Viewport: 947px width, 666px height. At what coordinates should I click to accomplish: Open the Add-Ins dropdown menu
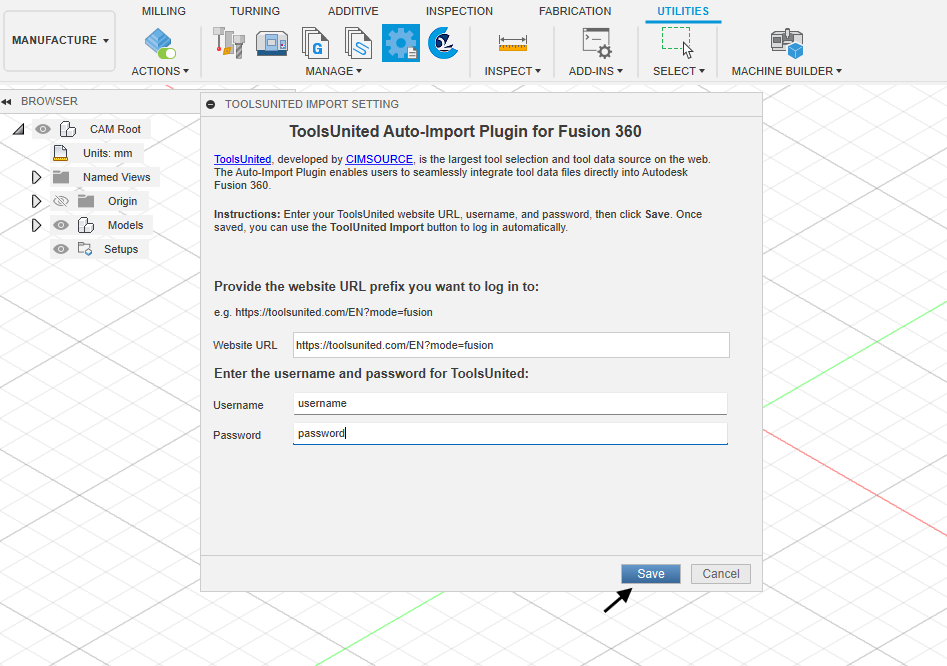click(595, 71)
